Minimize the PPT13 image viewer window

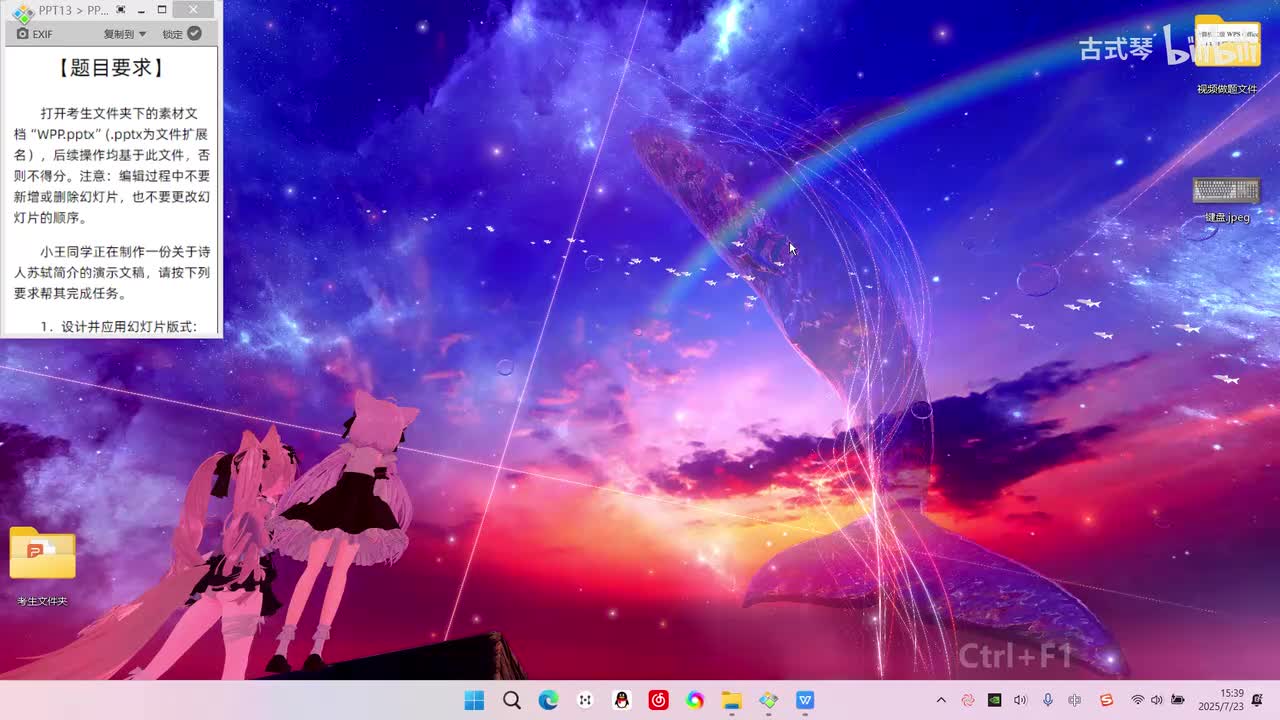pos(141,10)
